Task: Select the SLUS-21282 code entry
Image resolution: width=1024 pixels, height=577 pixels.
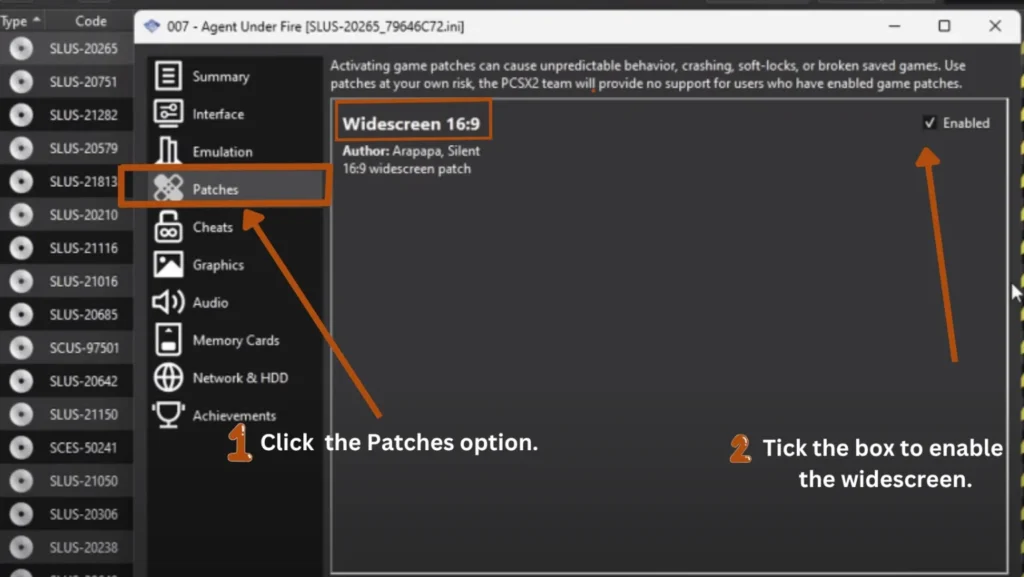Action: (84, 116)
